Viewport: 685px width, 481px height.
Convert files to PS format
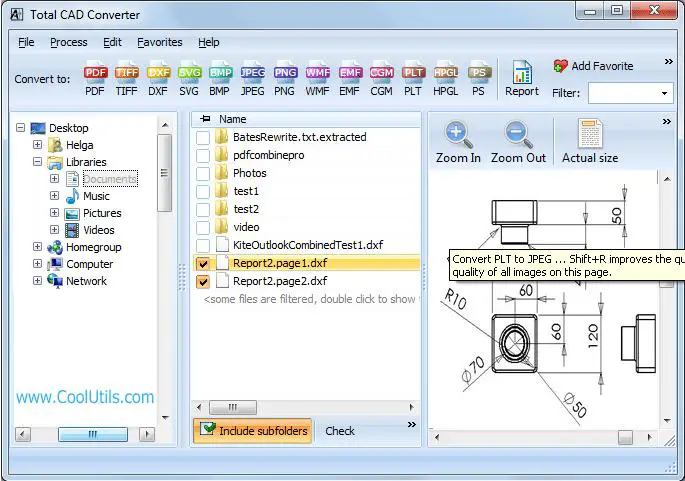tap(479, 80)
